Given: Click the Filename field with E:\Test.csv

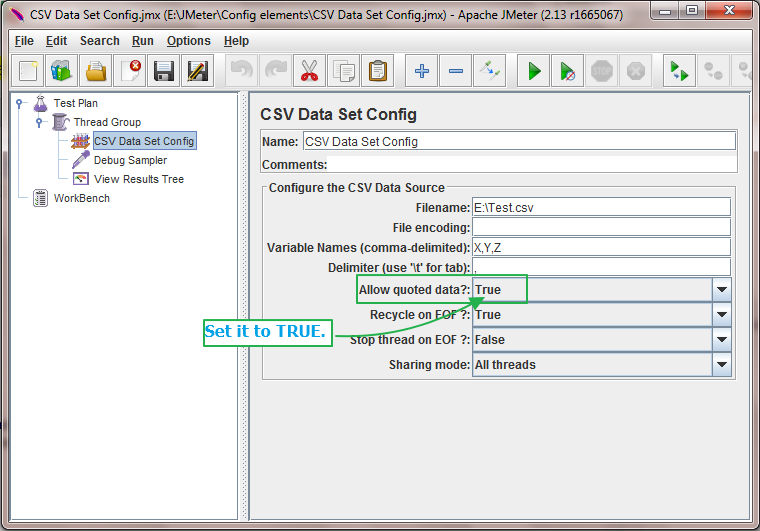Looking at the screenshot, I should 601,207.
